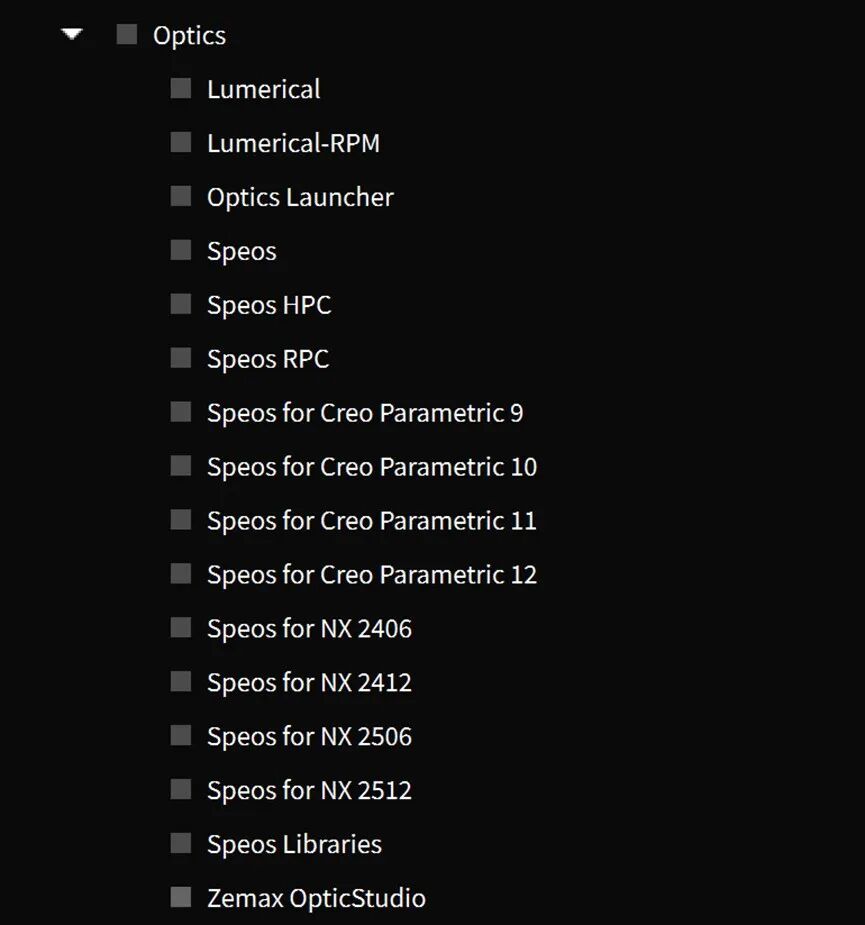865x925 pixels.
Task: Tick the Speos for NX 2506 checkbox
Action: point(181,736)
